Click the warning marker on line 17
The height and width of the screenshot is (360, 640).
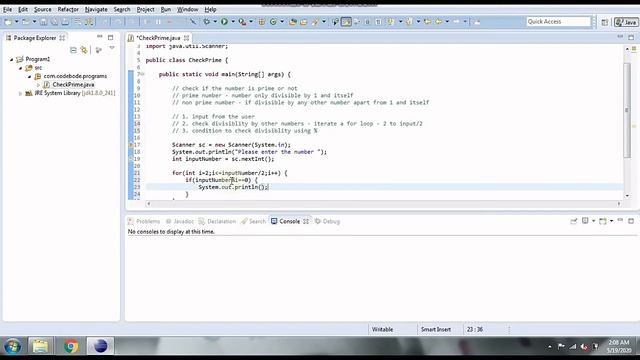[x=131, y=144]
